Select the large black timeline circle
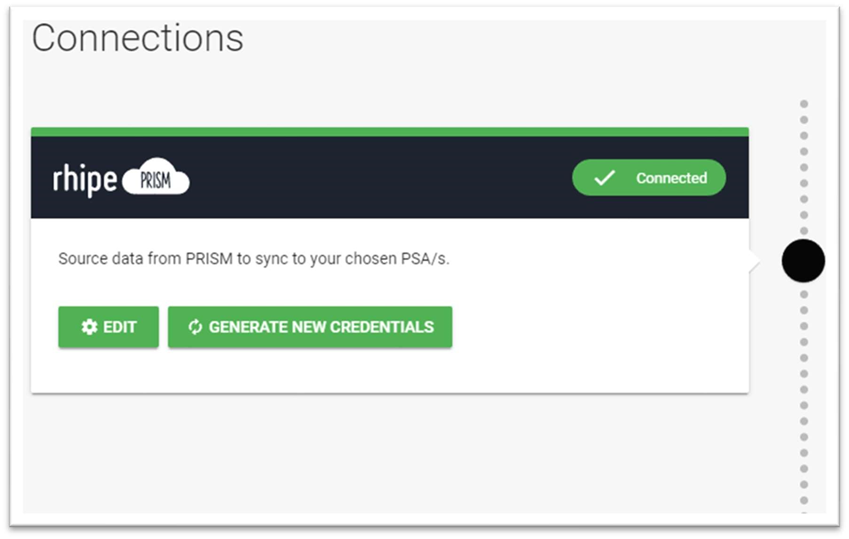 [804, 261]
